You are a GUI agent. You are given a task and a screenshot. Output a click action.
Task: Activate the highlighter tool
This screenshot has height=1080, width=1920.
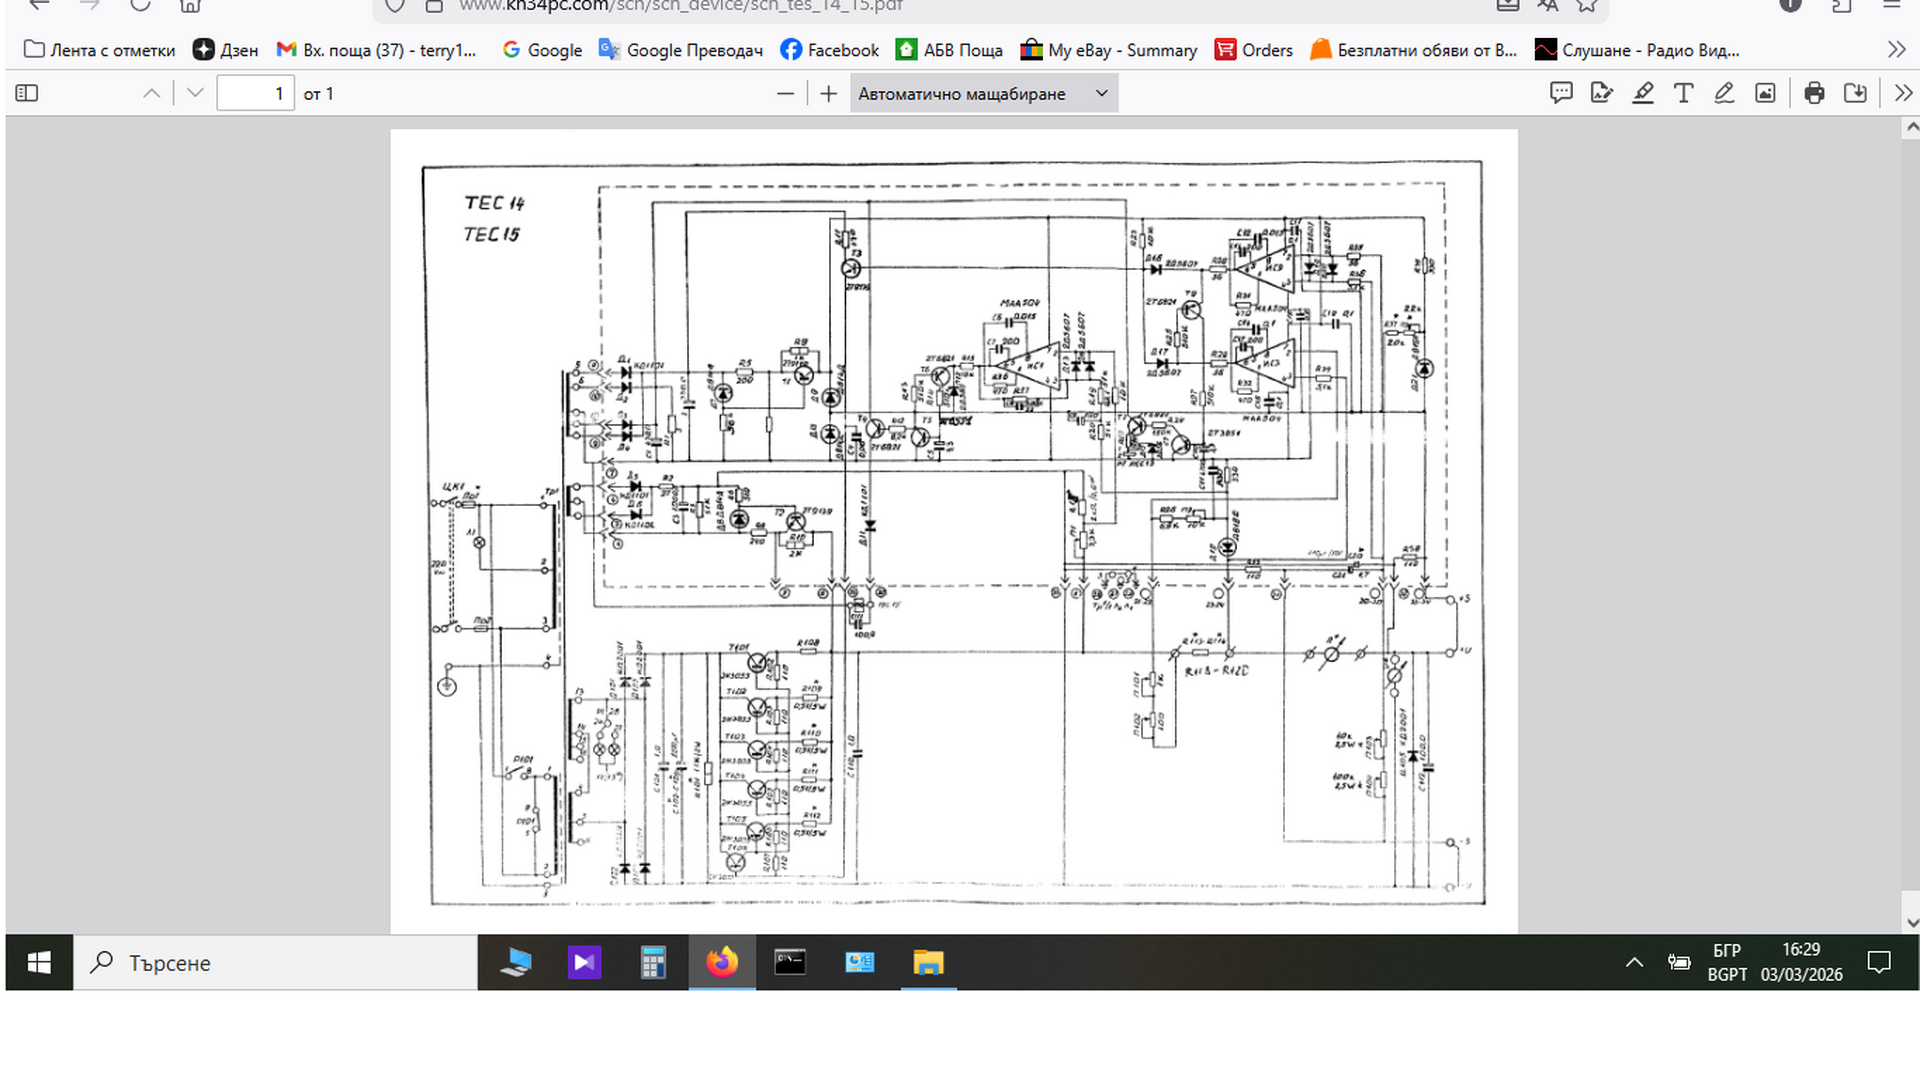[x=1643, y=93]
